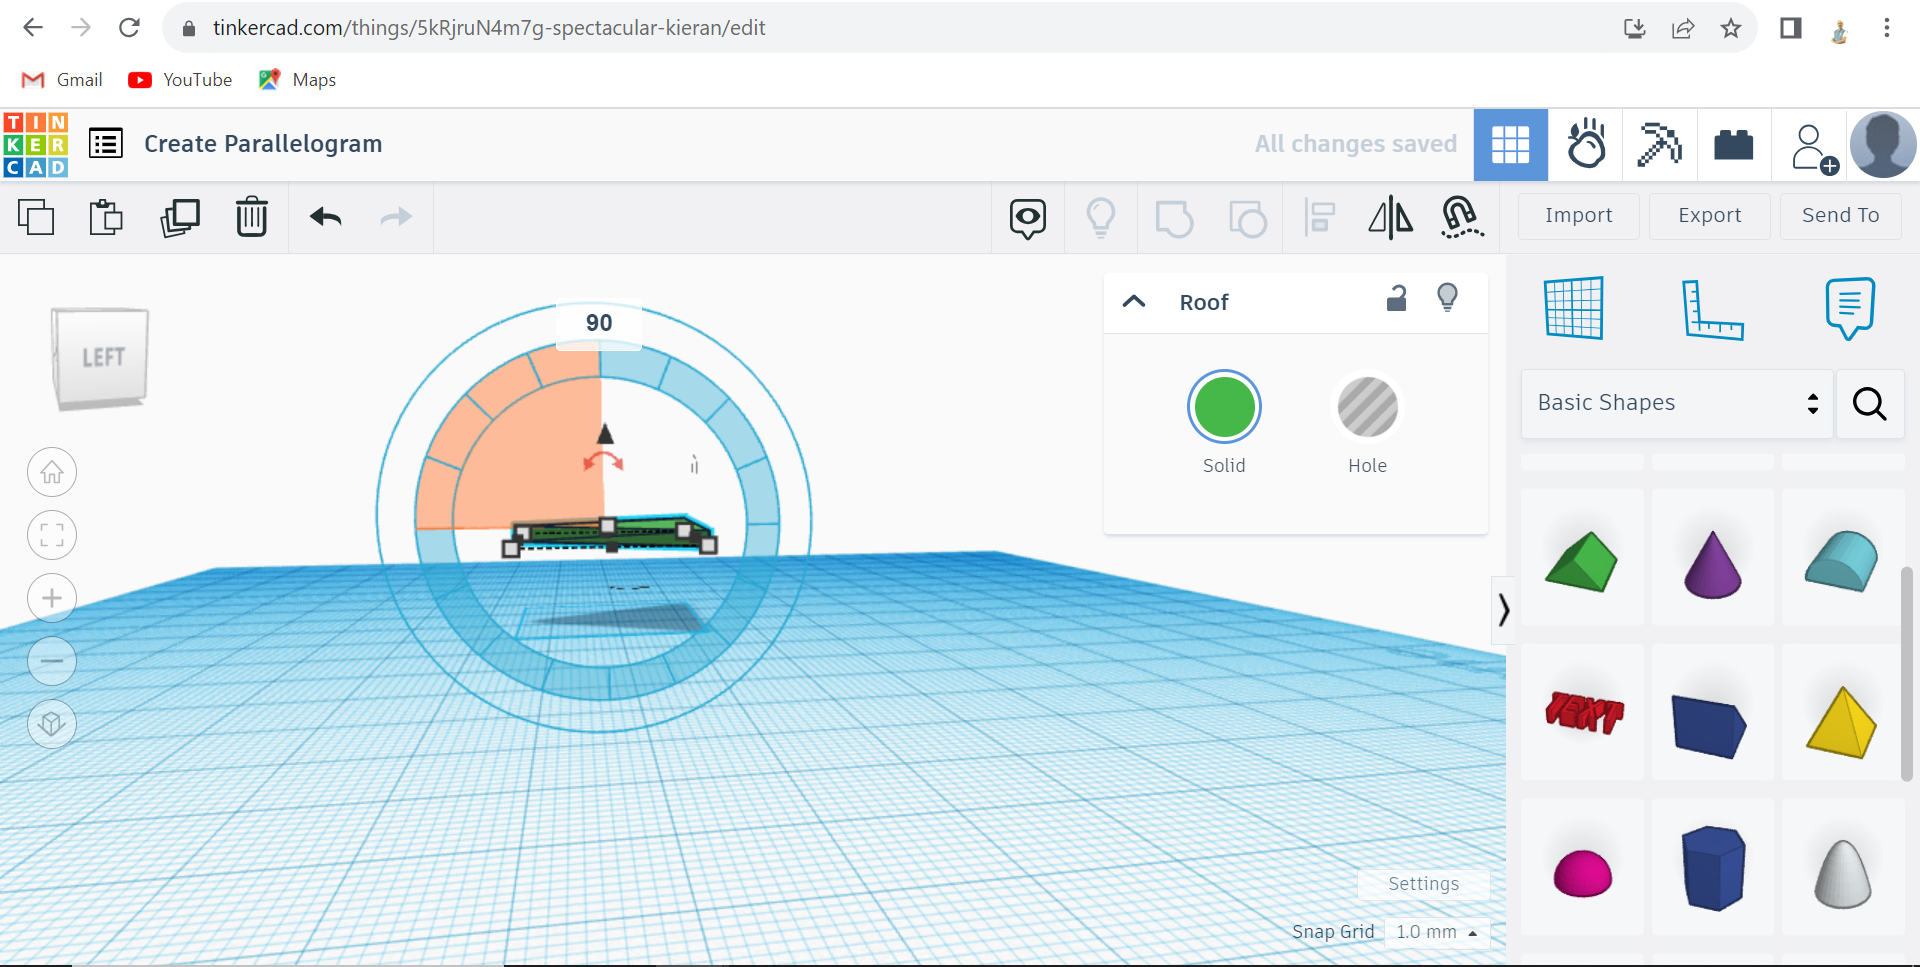Undo the last action
The image size is (1920, 967).
point(326,217)
